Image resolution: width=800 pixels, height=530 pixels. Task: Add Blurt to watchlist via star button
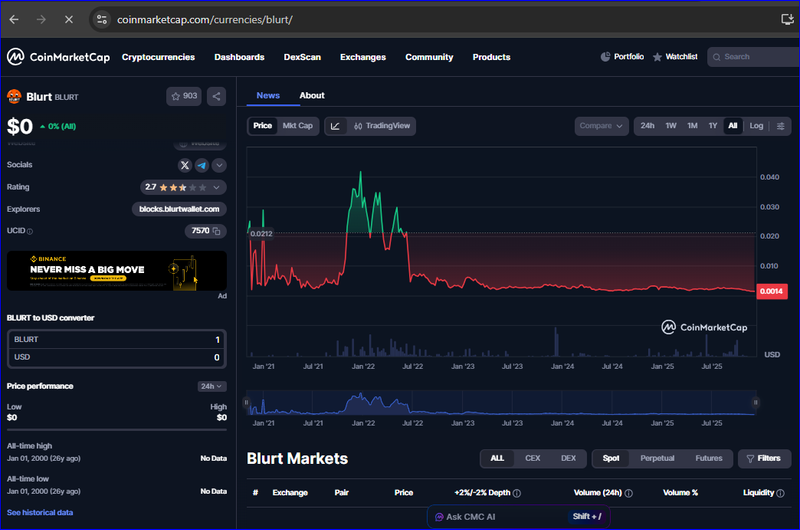(184, 96)
